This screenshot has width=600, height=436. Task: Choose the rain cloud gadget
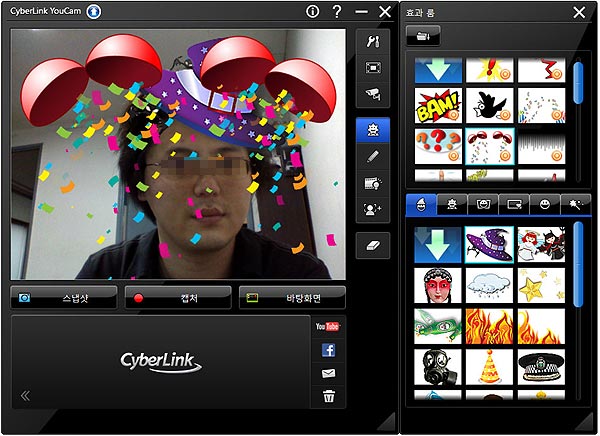click(490, 286)
